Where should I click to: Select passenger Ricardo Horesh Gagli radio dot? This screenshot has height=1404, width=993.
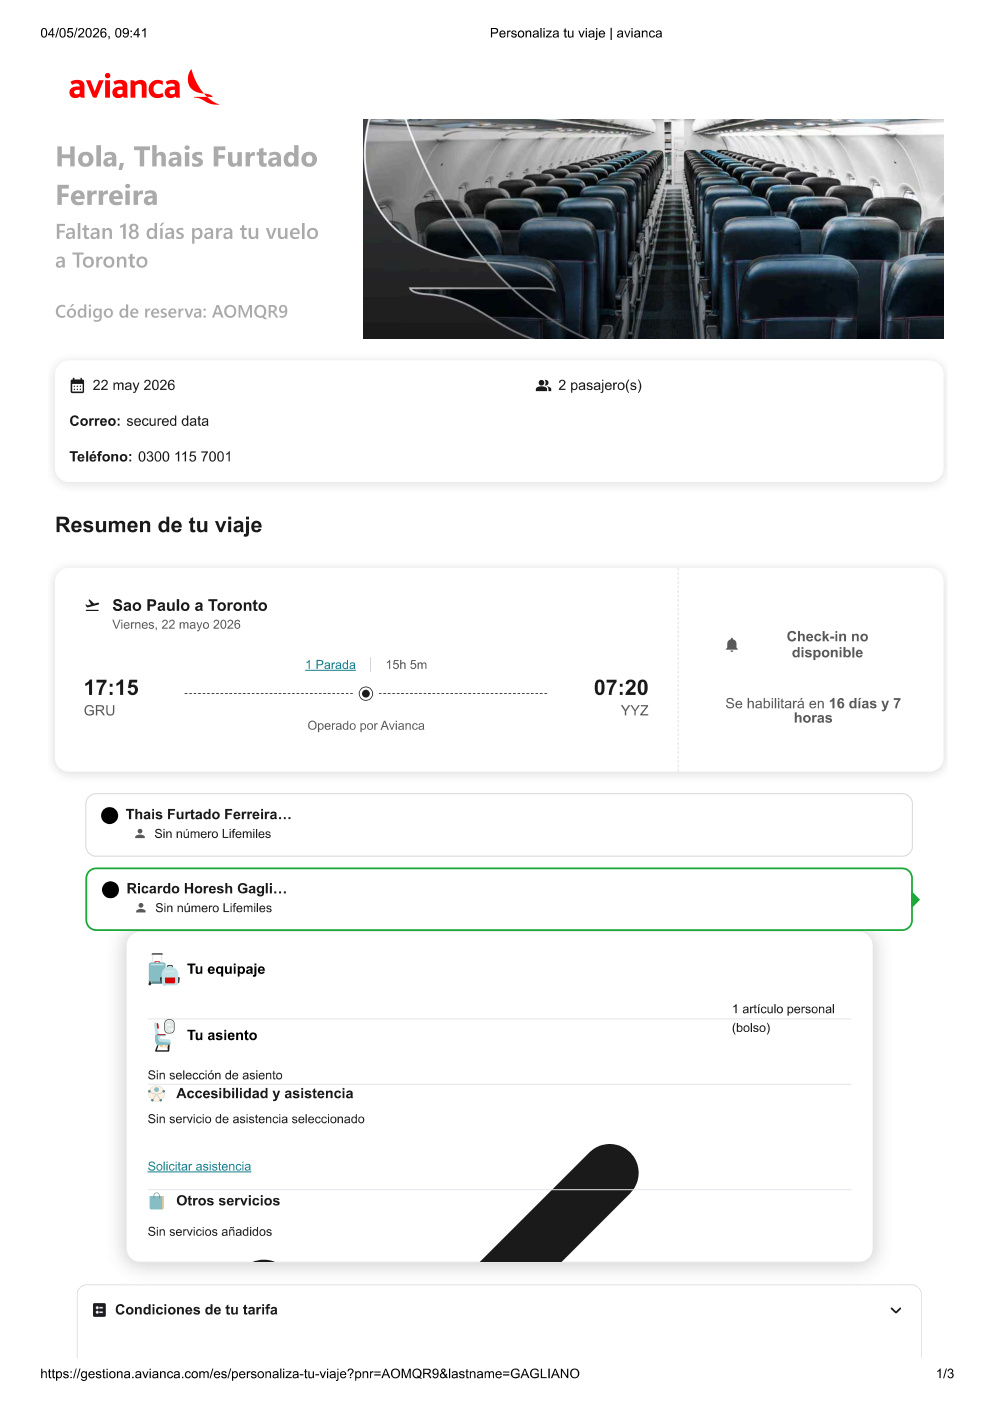(x=111, y=890)
